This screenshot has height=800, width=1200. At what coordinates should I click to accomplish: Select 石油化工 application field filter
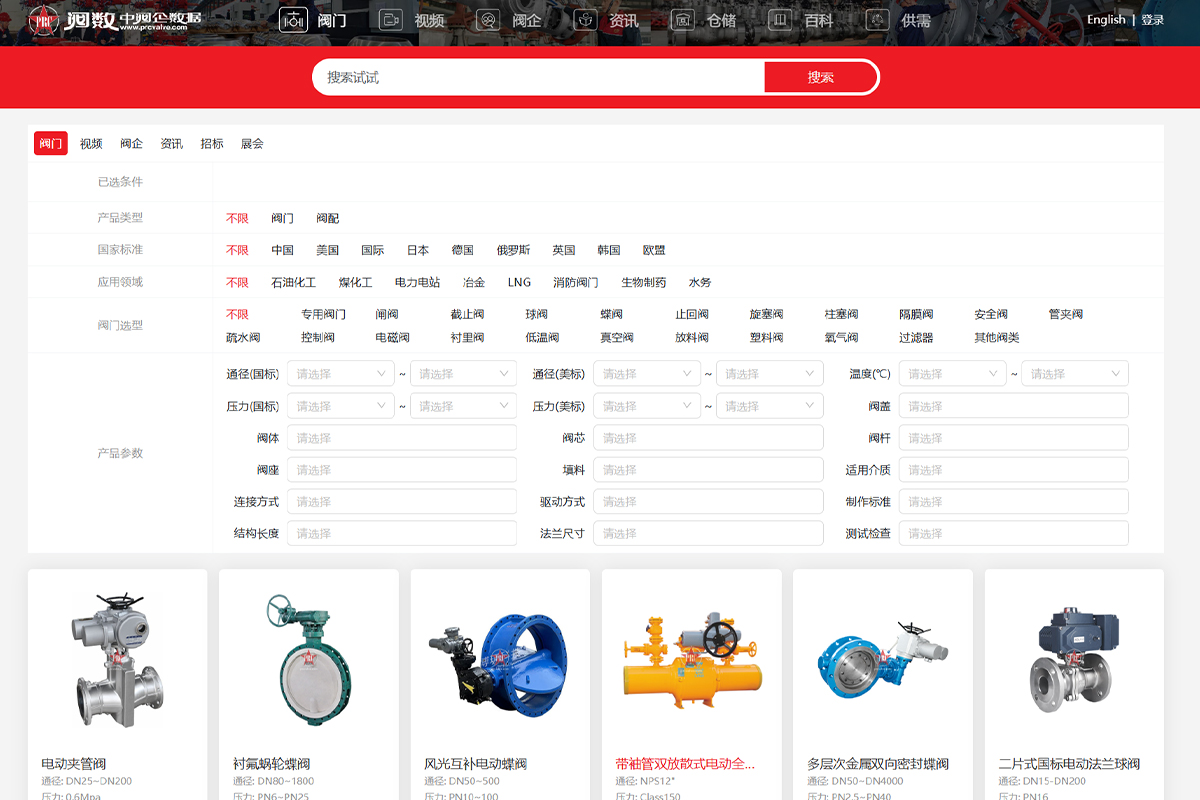(x=293, y=282)
